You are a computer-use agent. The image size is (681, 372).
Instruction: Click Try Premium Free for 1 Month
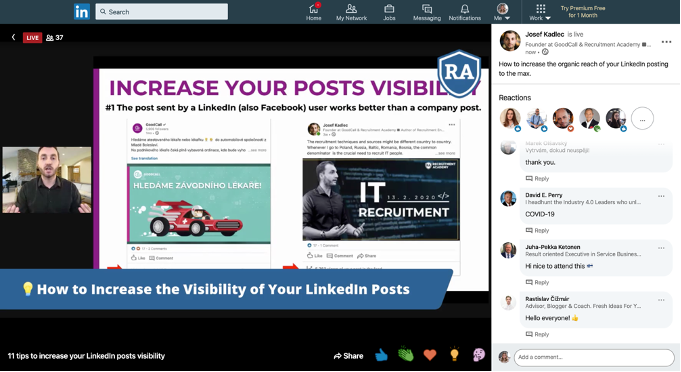point(583,12)
